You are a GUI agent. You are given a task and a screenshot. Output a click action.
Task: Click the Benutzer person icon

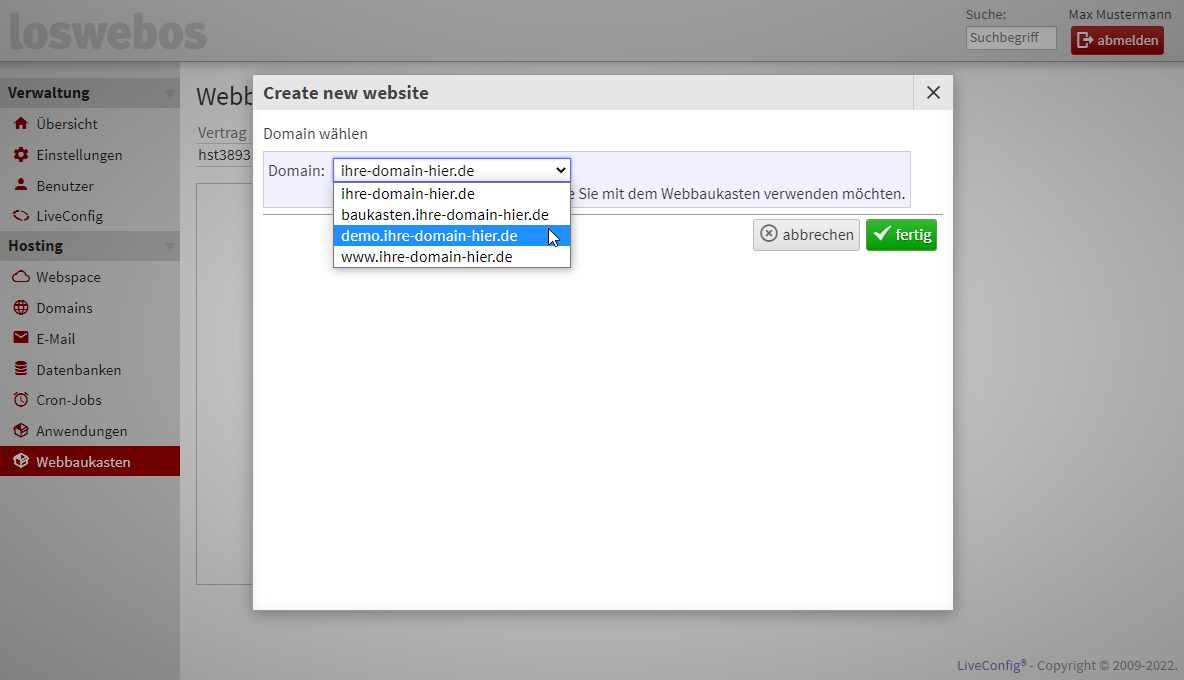click(20, 186)
